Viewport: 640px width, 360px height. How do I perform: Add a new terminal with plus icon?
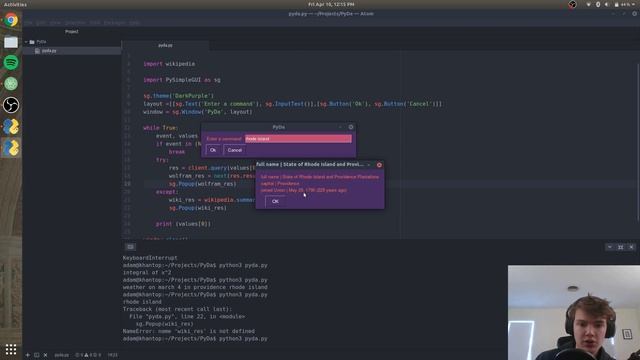point(27,355)
